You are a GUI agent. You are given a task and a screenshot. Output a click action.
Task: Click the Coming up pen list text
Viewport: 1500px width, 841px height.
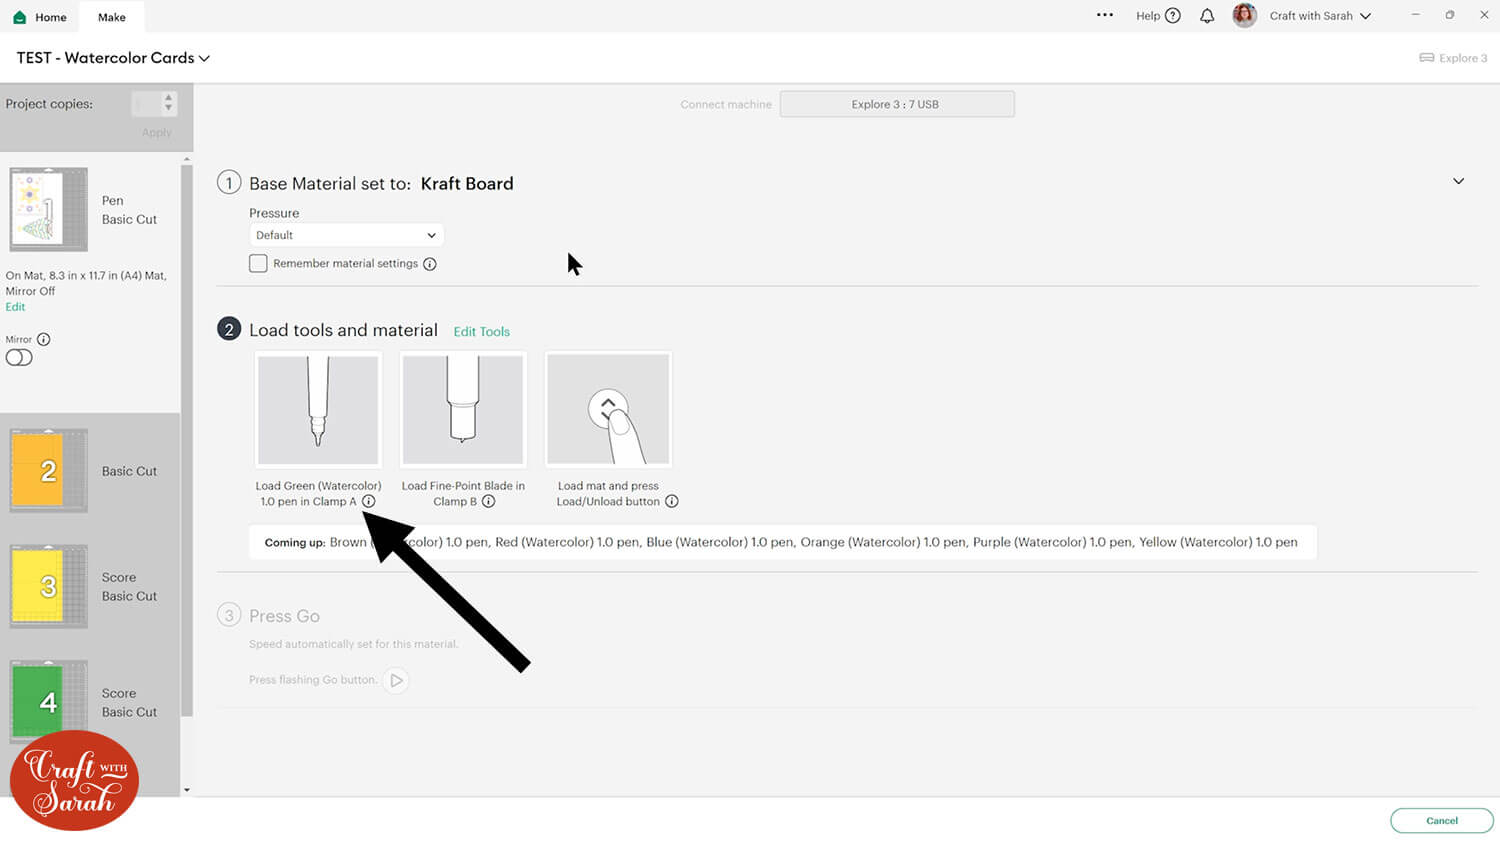[x=781, y=542]
